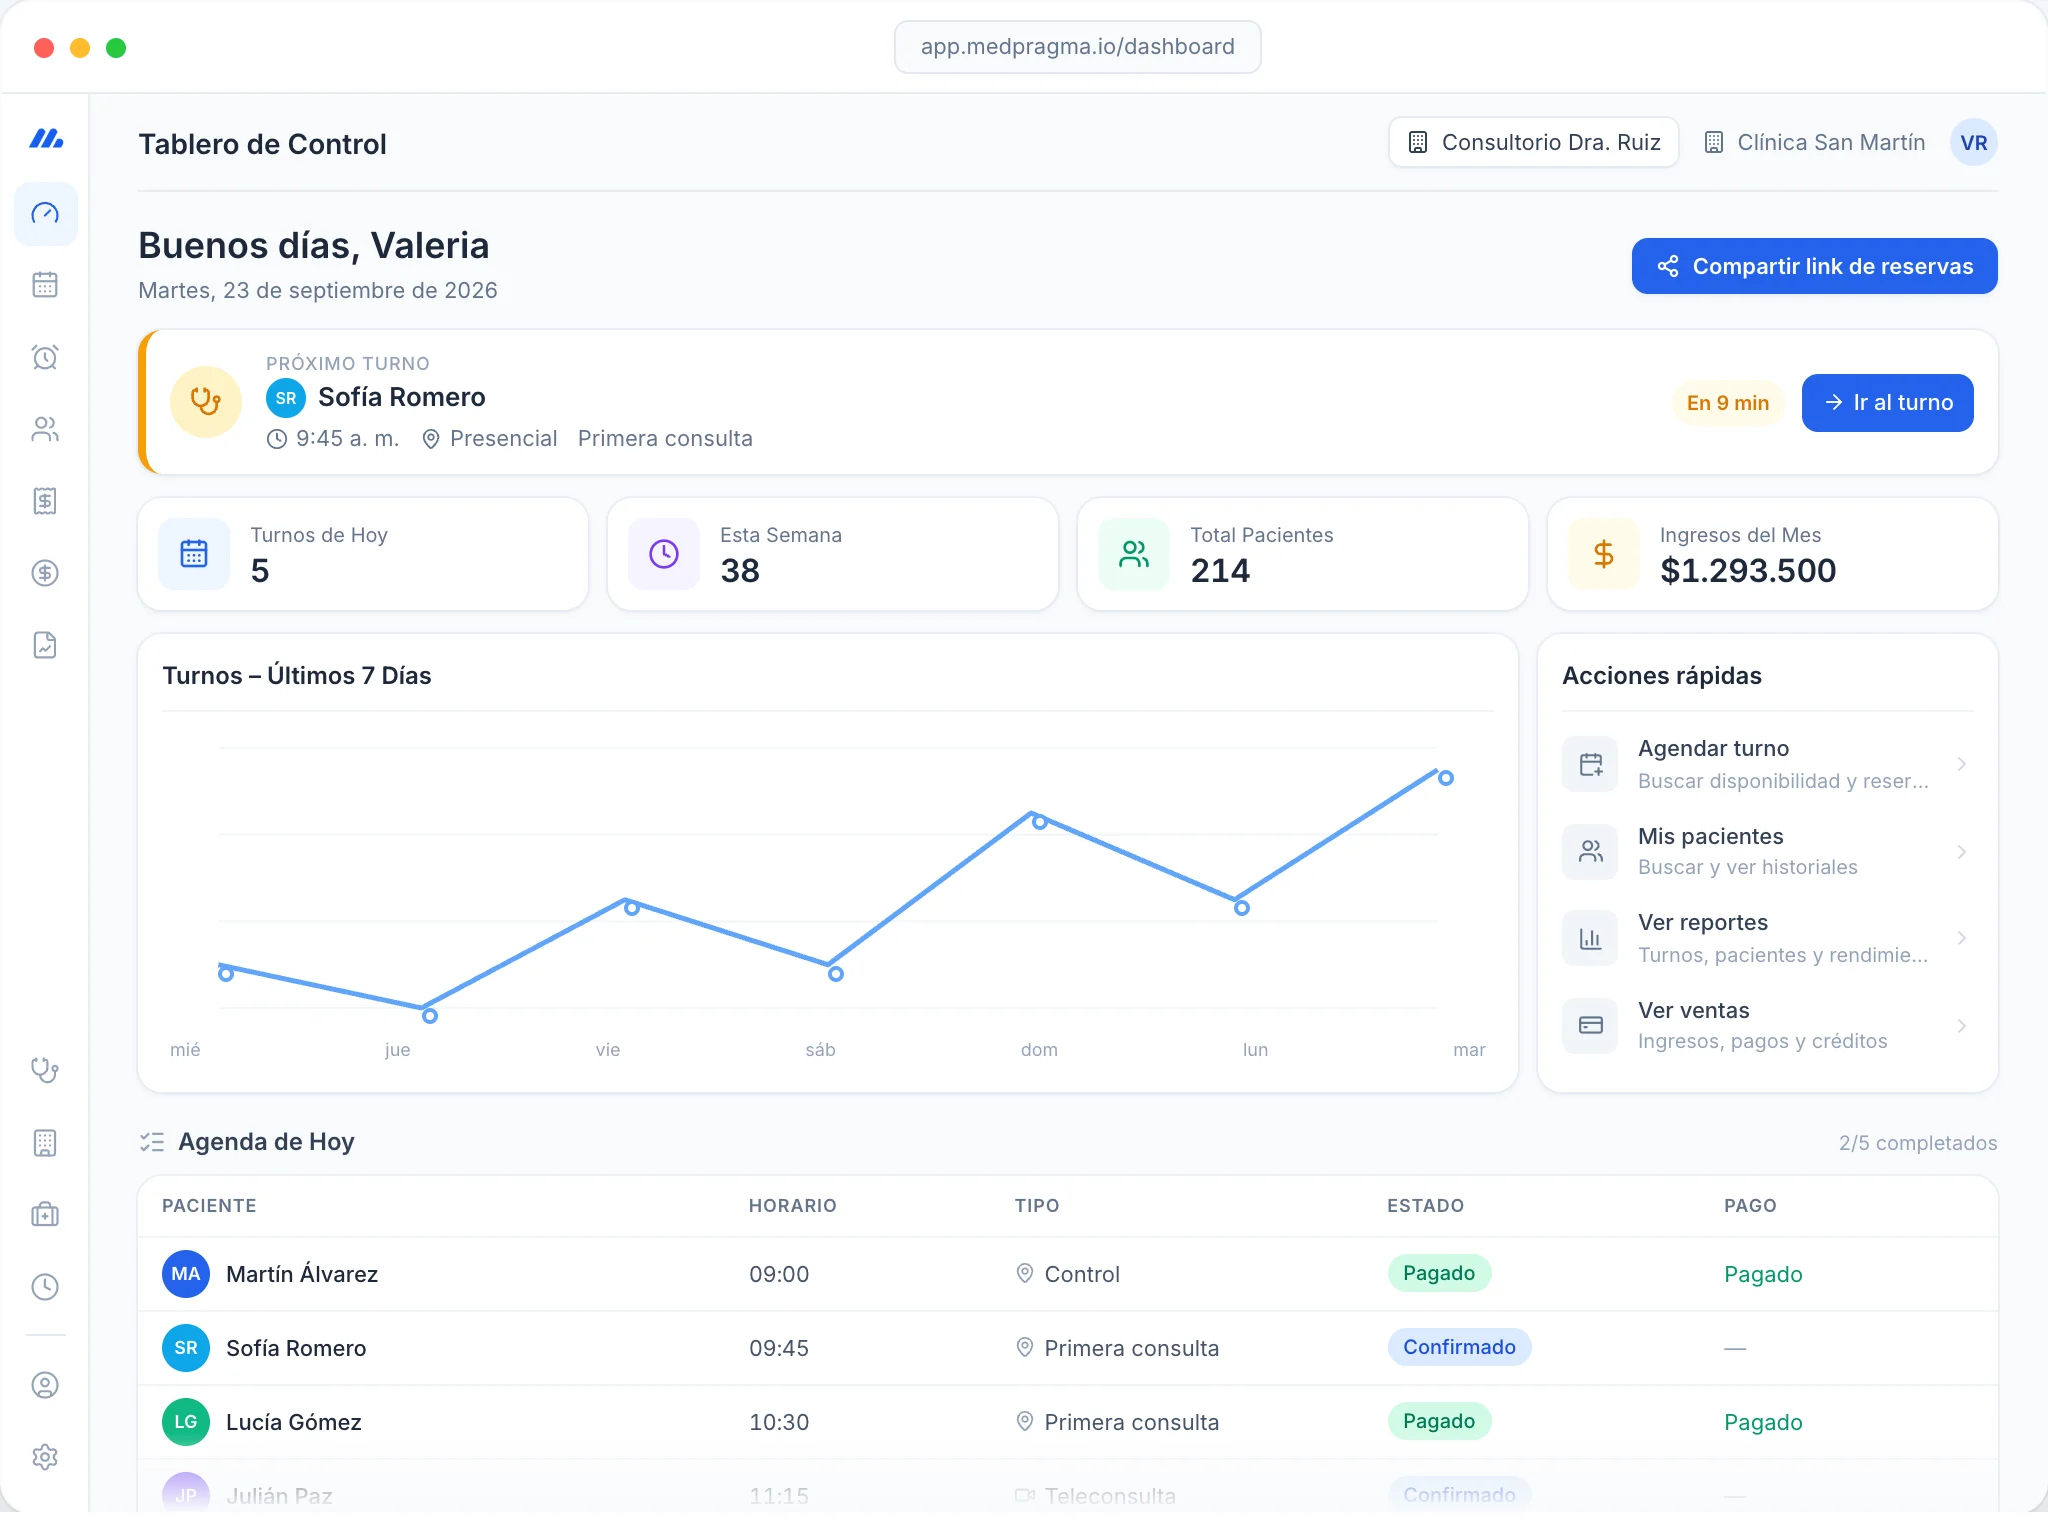This screenshot has height=1516, width=2048.
Task: Click the MedPragma logo icon
Action: [46, 138]
